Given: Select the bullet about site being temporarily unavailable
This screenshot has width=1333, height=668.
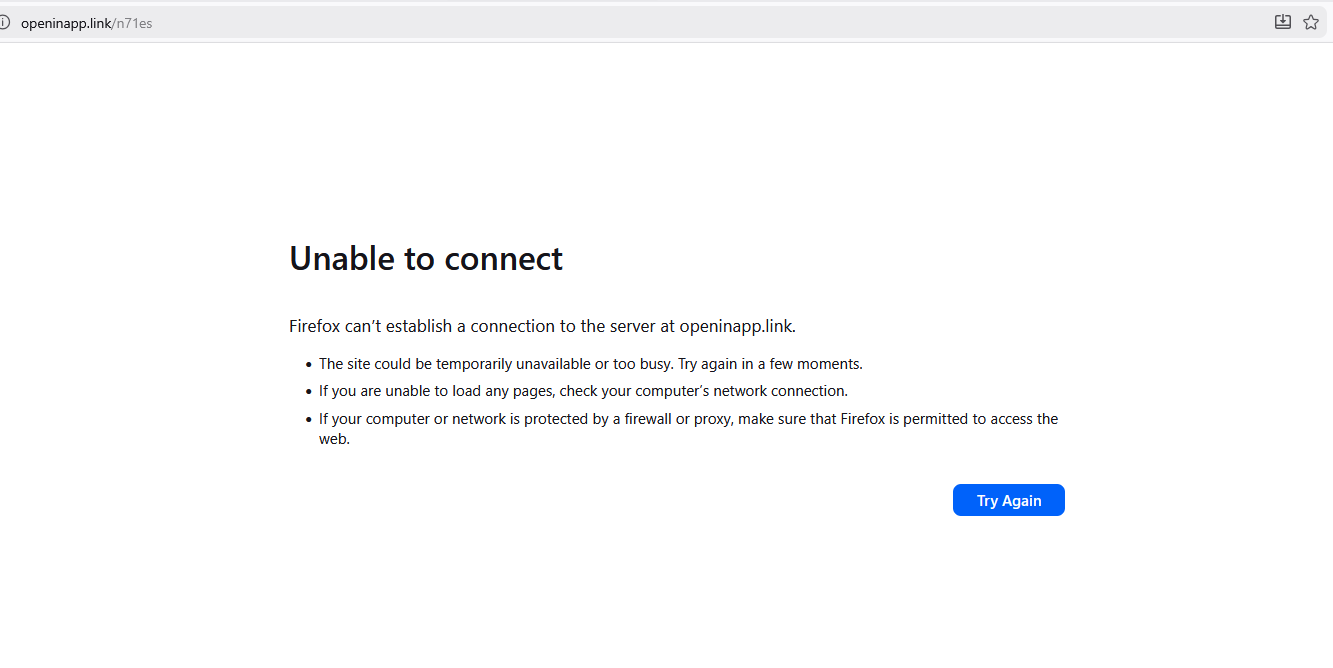Looking at the screenshot, I should point(590,364).
